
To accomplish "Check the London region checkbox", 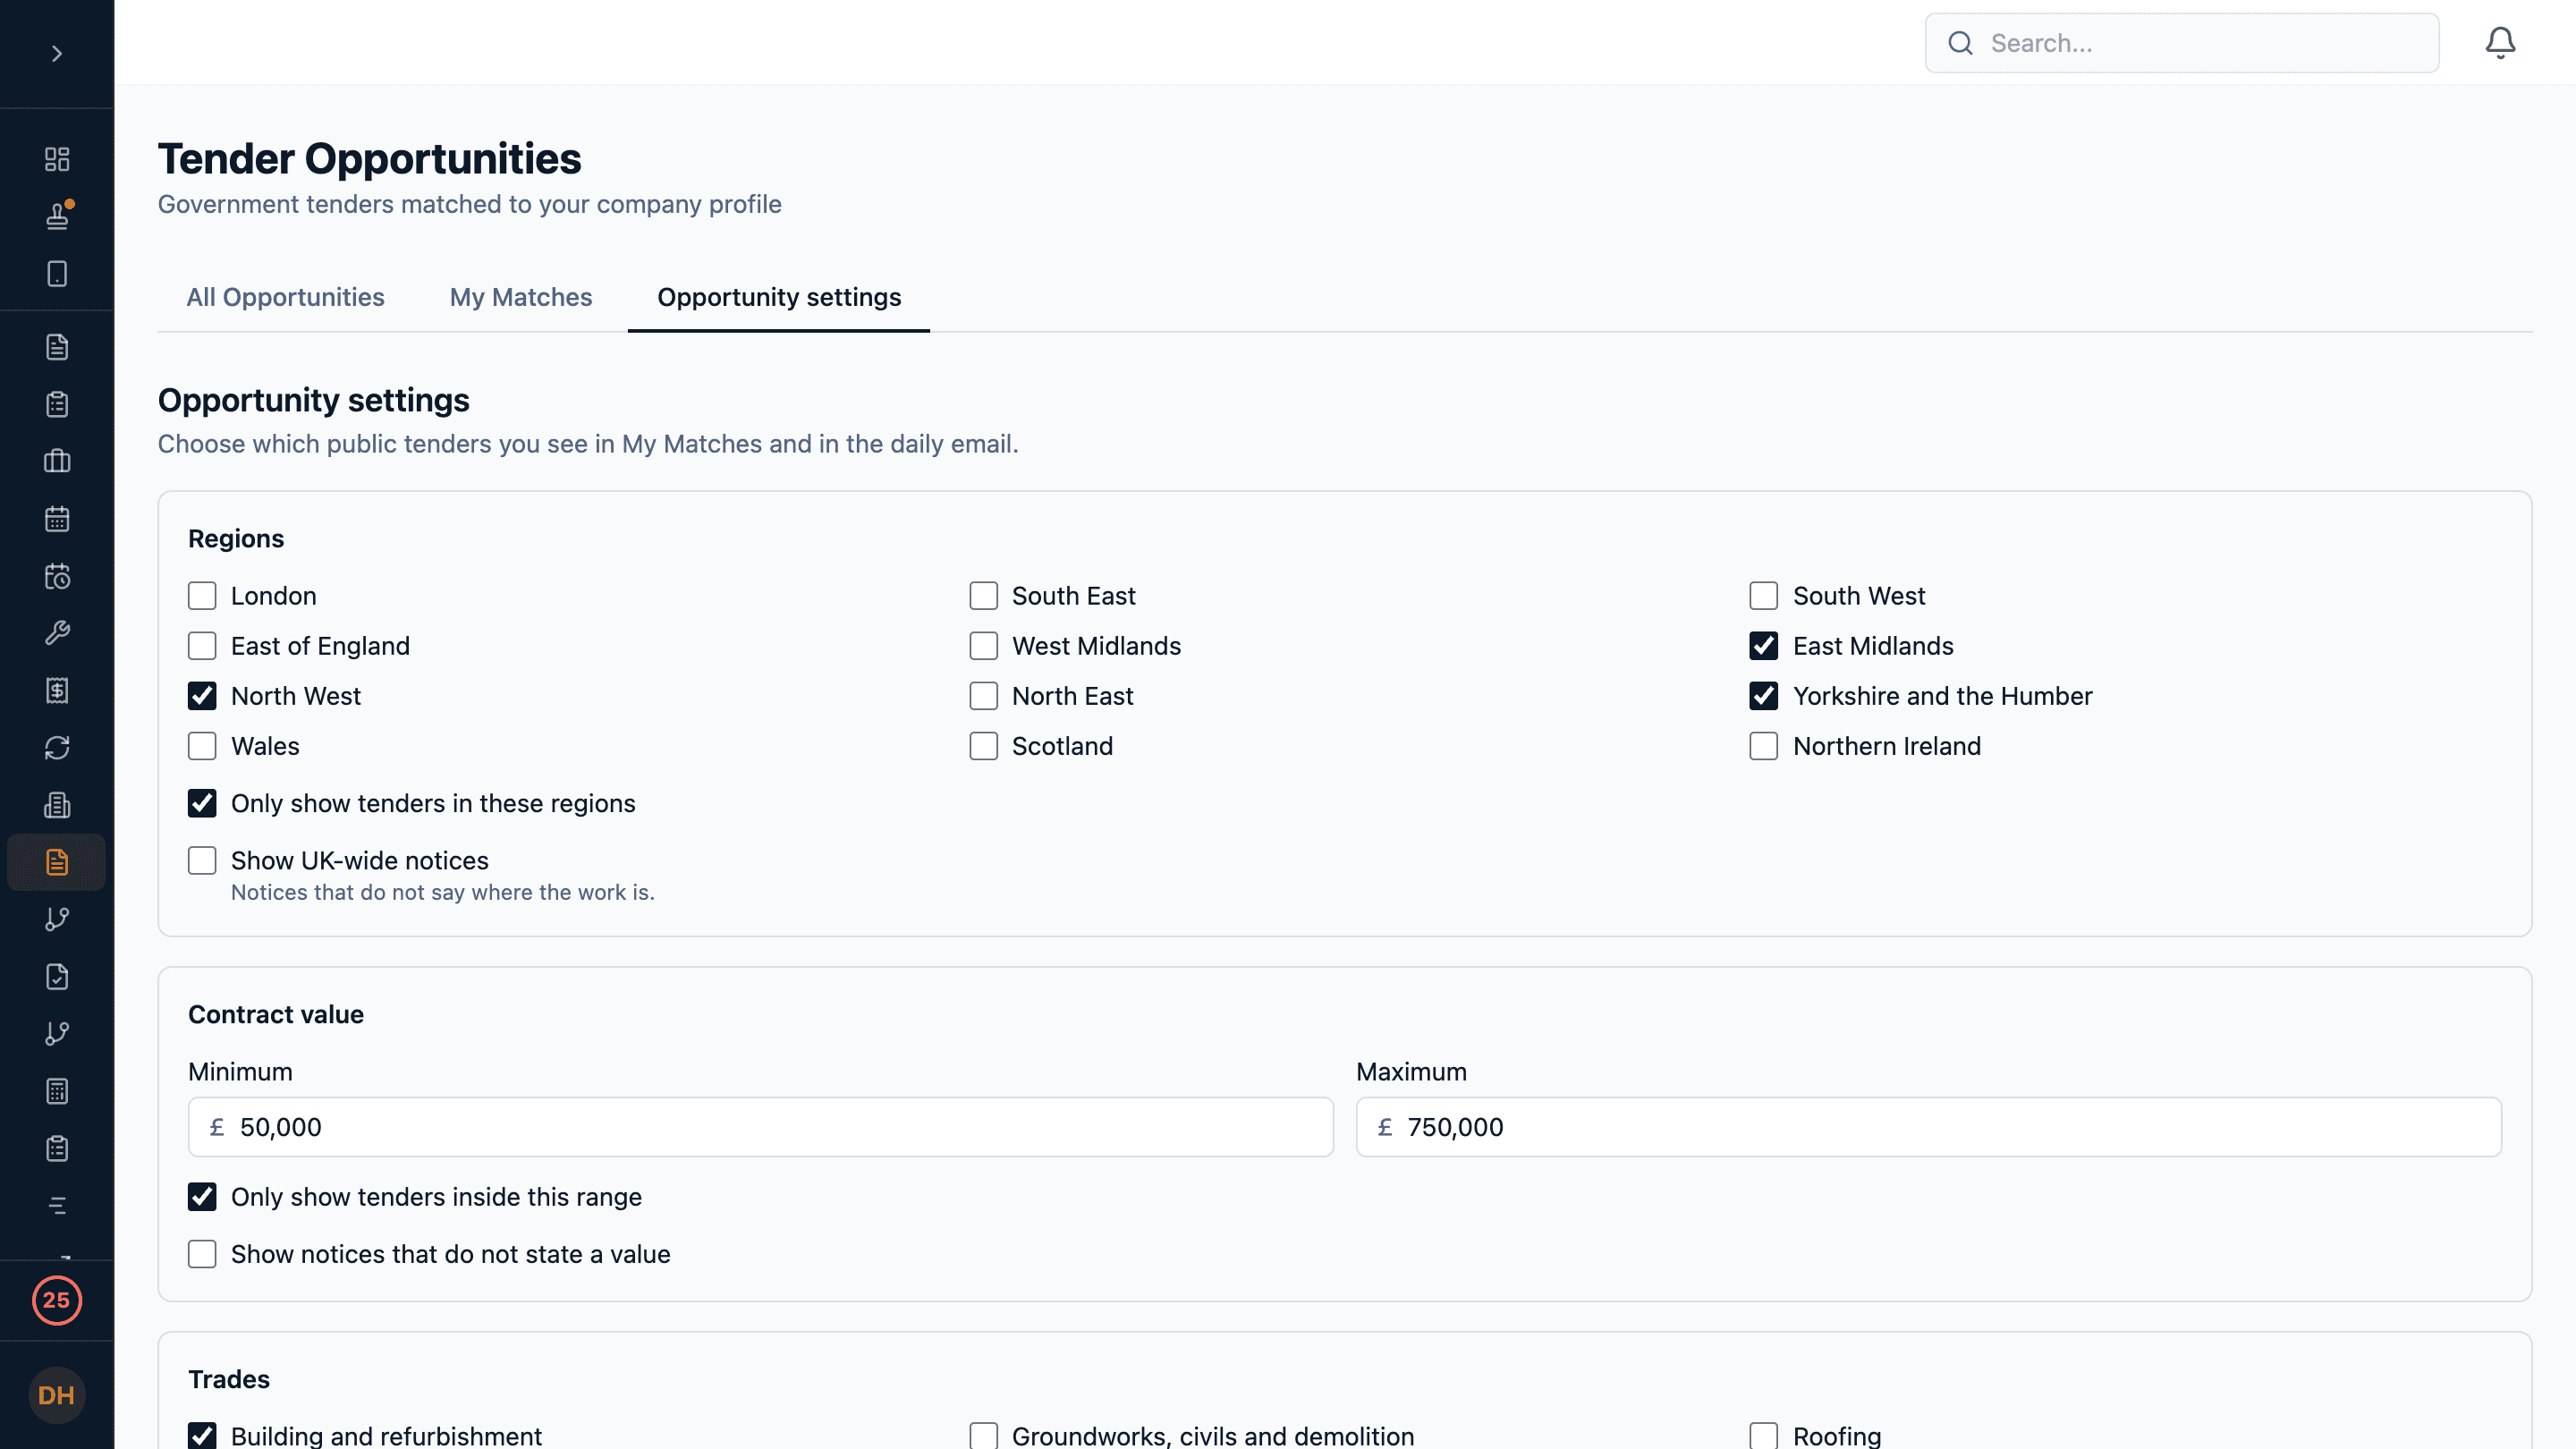I will pos(202,596).
